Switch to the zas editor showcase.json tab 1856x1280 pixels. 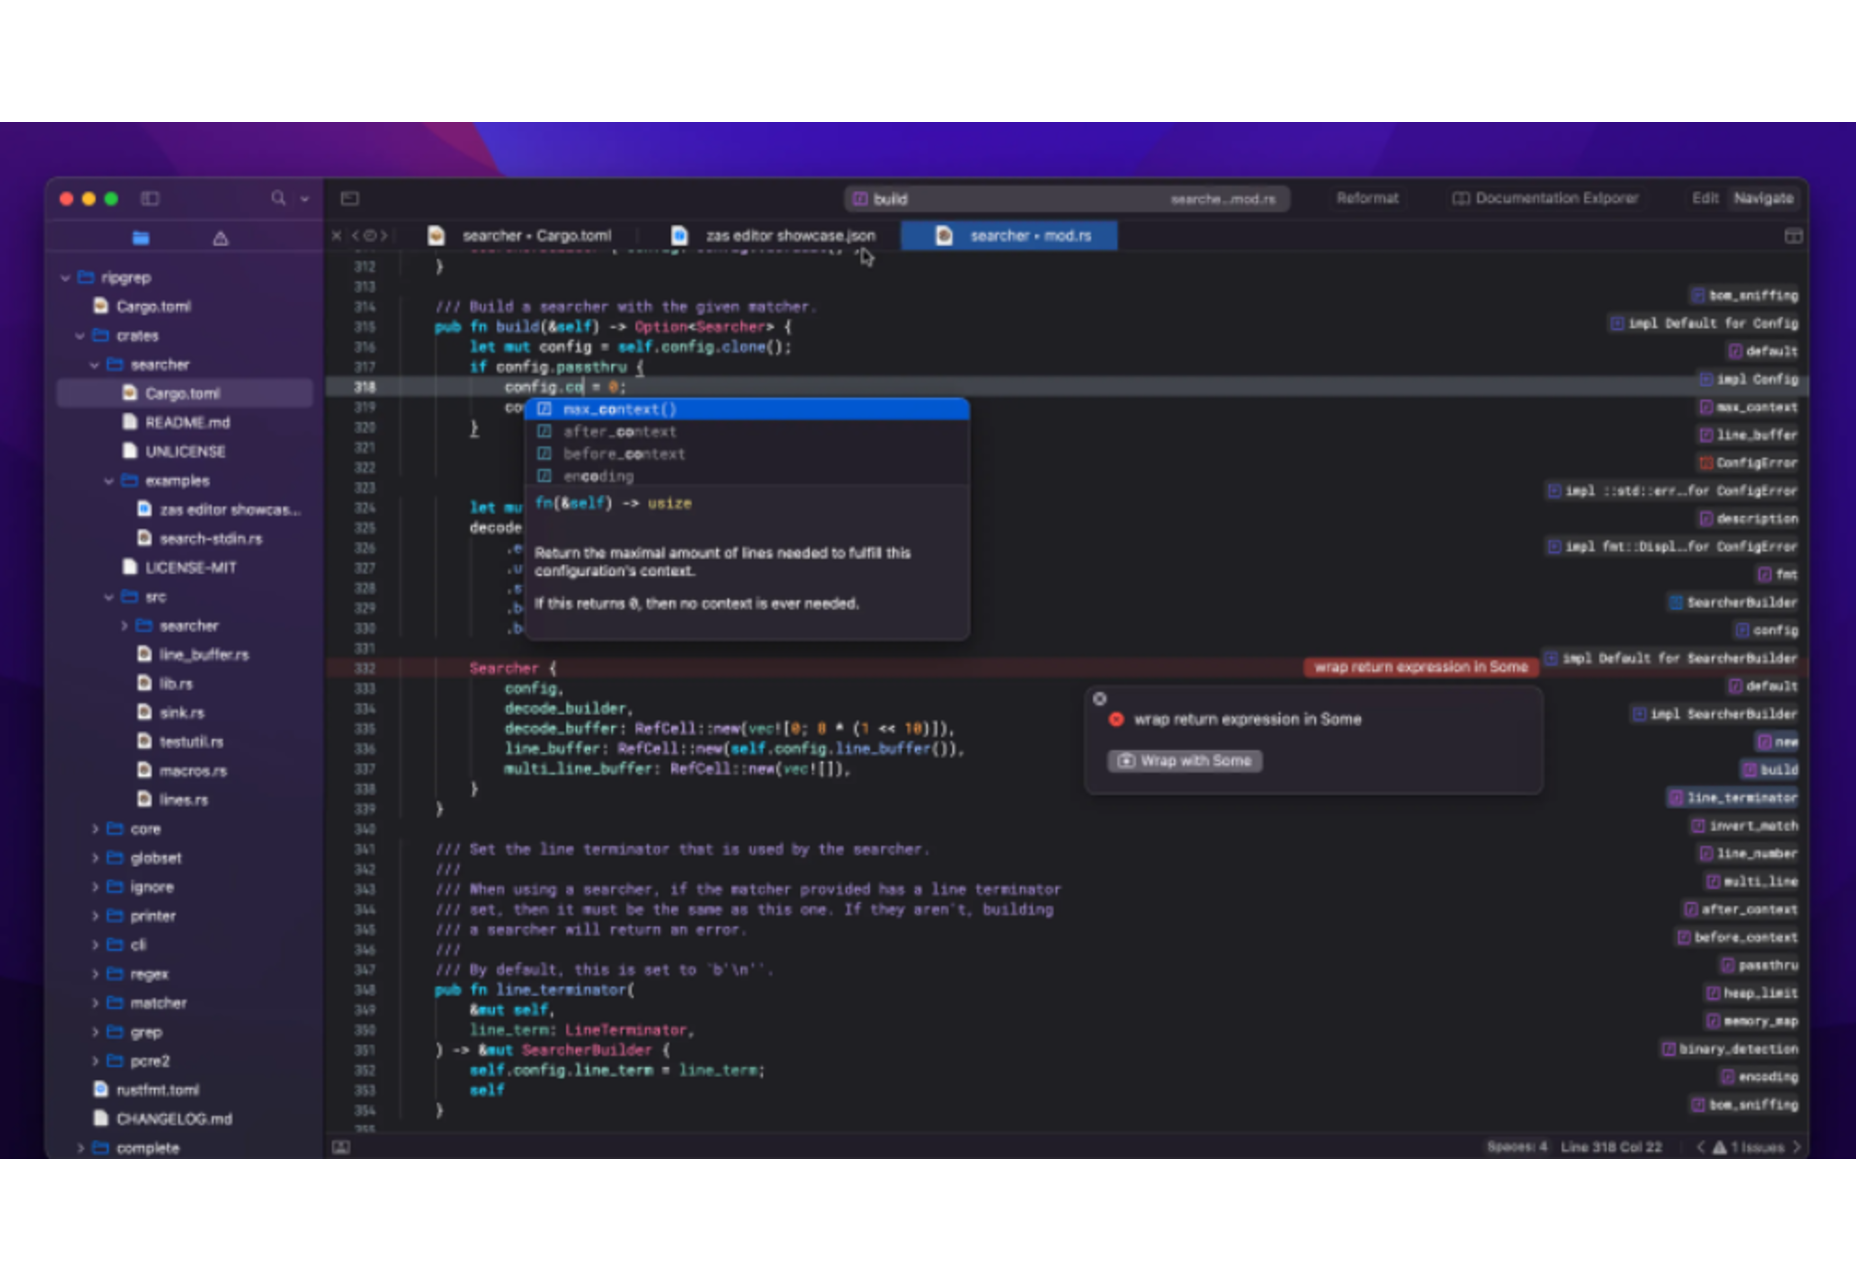[x=773, y=236]
